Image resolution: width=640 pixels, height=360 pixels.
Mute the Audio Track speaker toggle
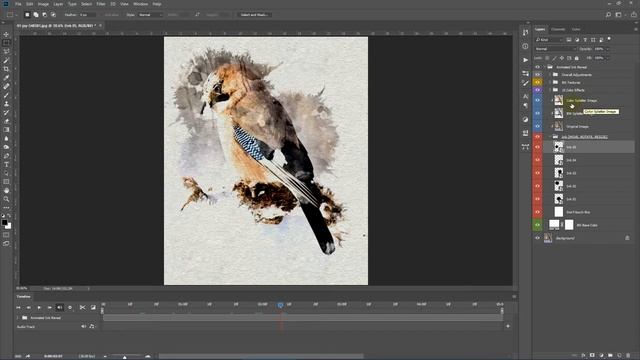(84, 327)
